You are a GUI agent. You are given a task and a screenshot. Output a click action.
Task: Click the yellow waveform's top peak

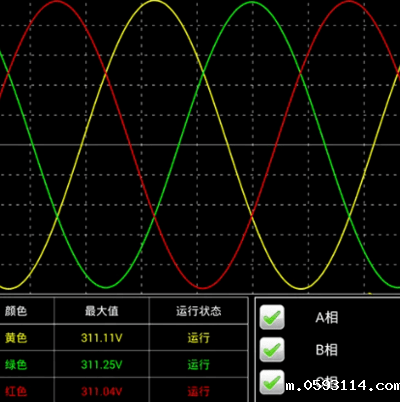click(154, 1)
